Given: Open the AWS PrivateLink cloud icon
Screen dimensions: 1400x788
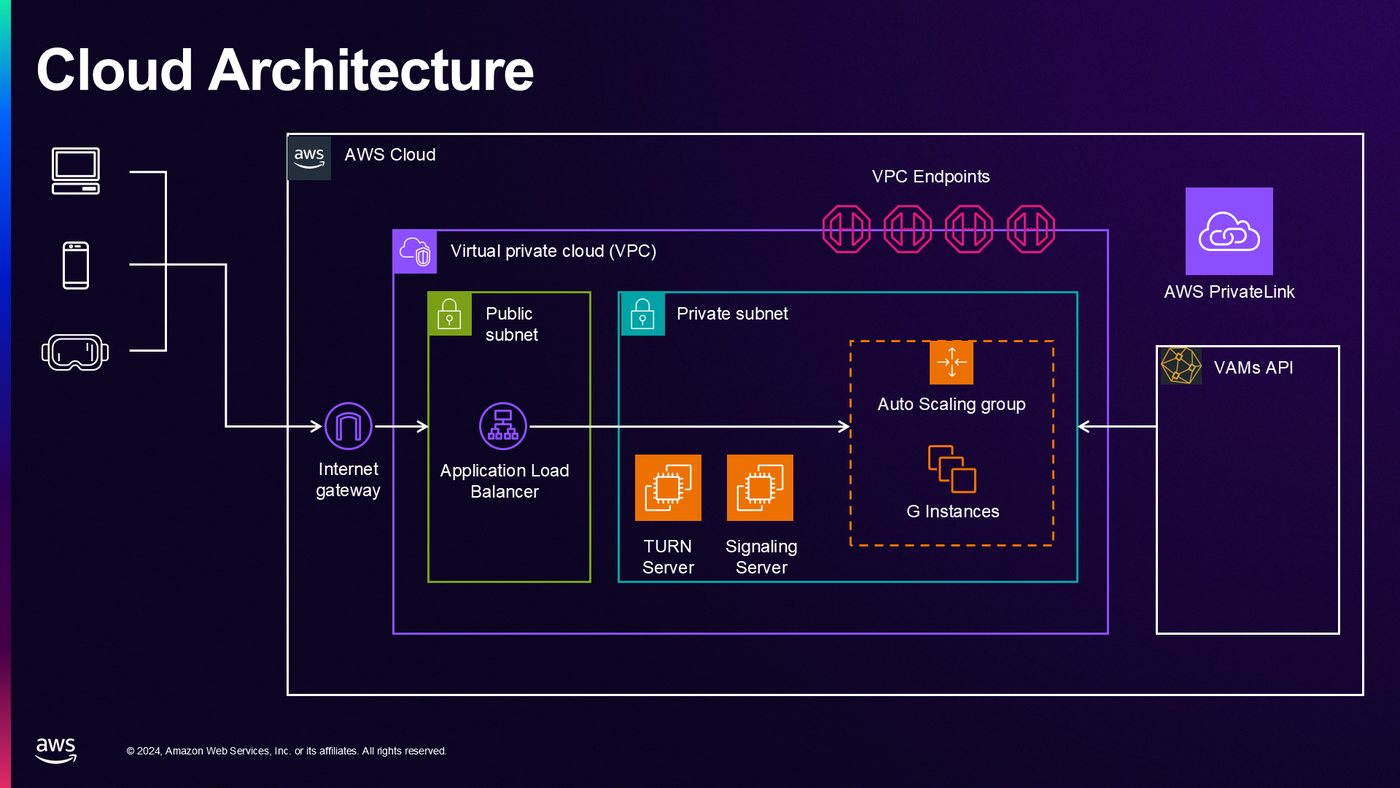Looking at the screenshot, I should coord(1229,231).
